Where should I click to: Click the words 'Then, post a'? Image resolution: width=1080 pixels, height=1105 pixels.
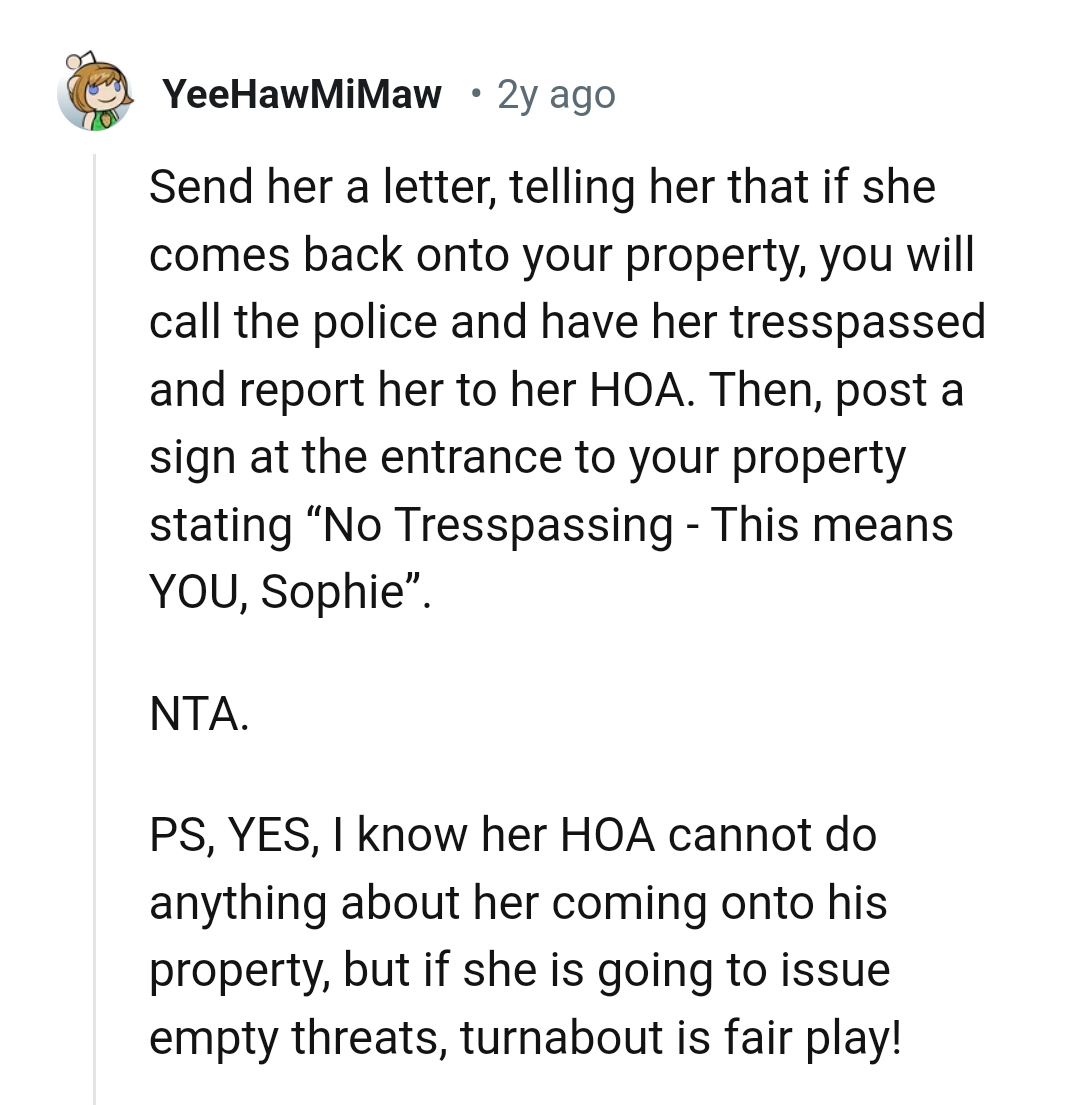[836, 390]
